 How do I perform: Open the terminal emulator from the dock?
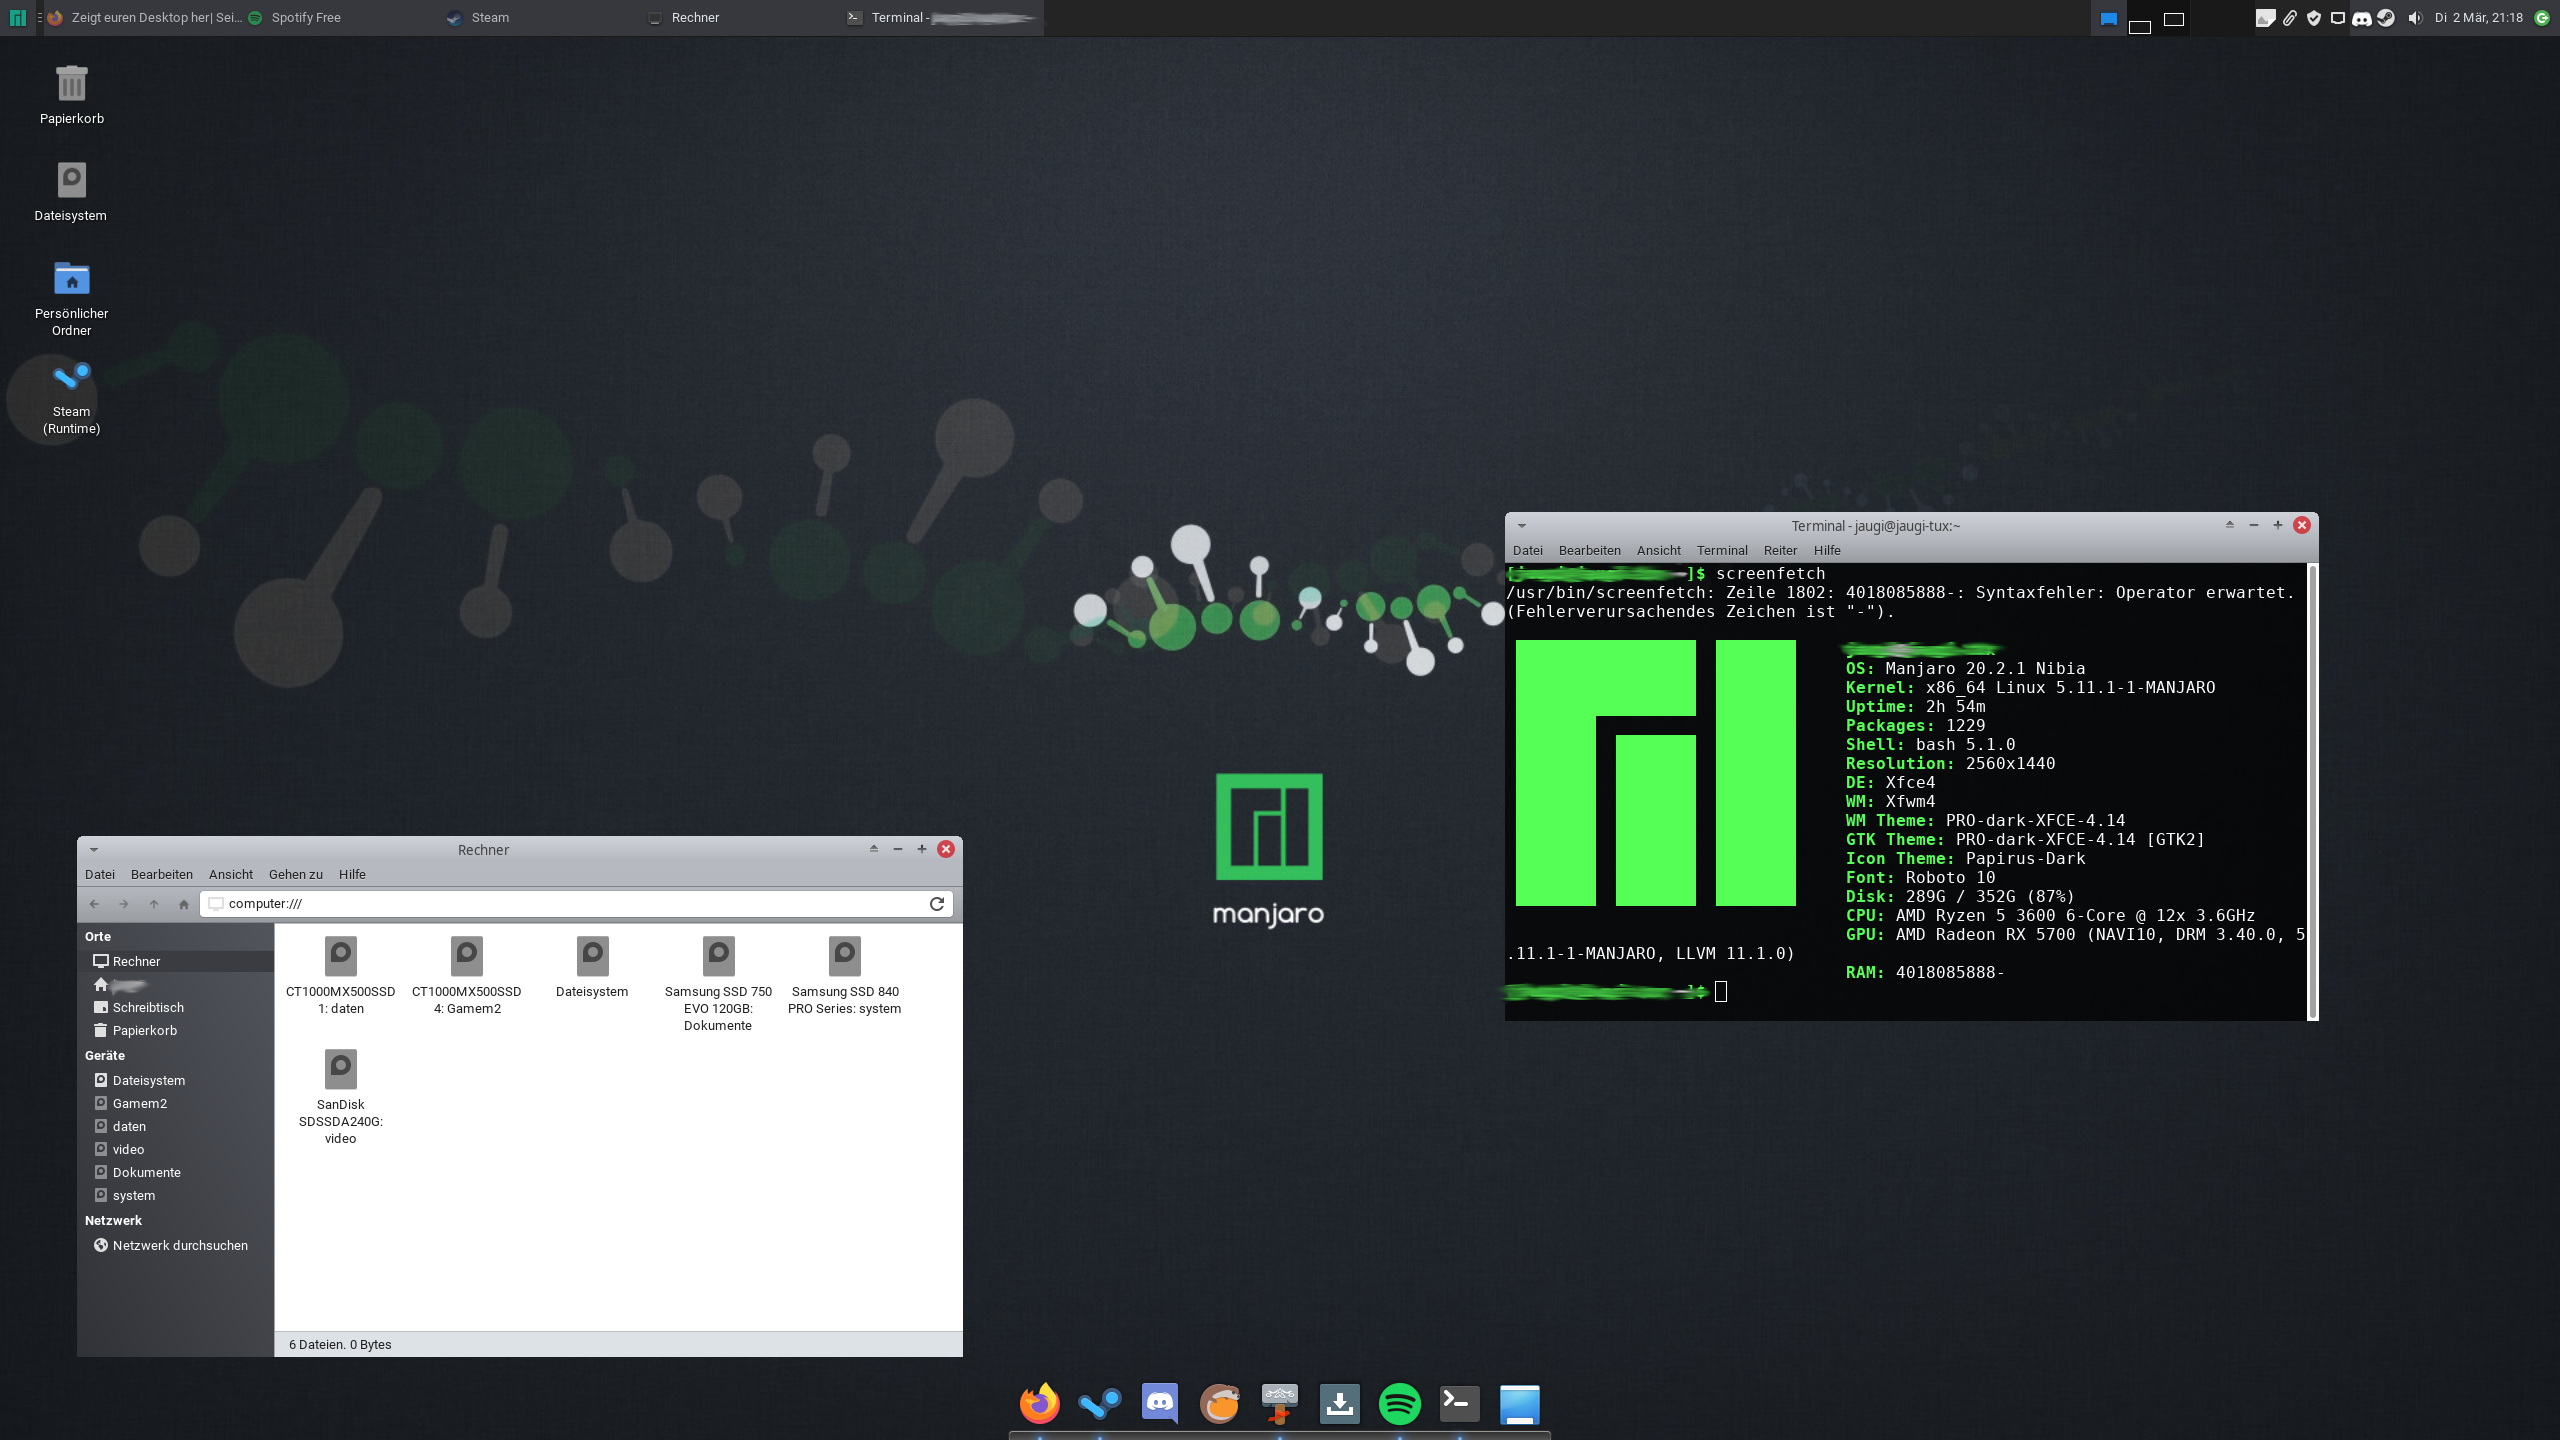[x=1459, y=1403]
